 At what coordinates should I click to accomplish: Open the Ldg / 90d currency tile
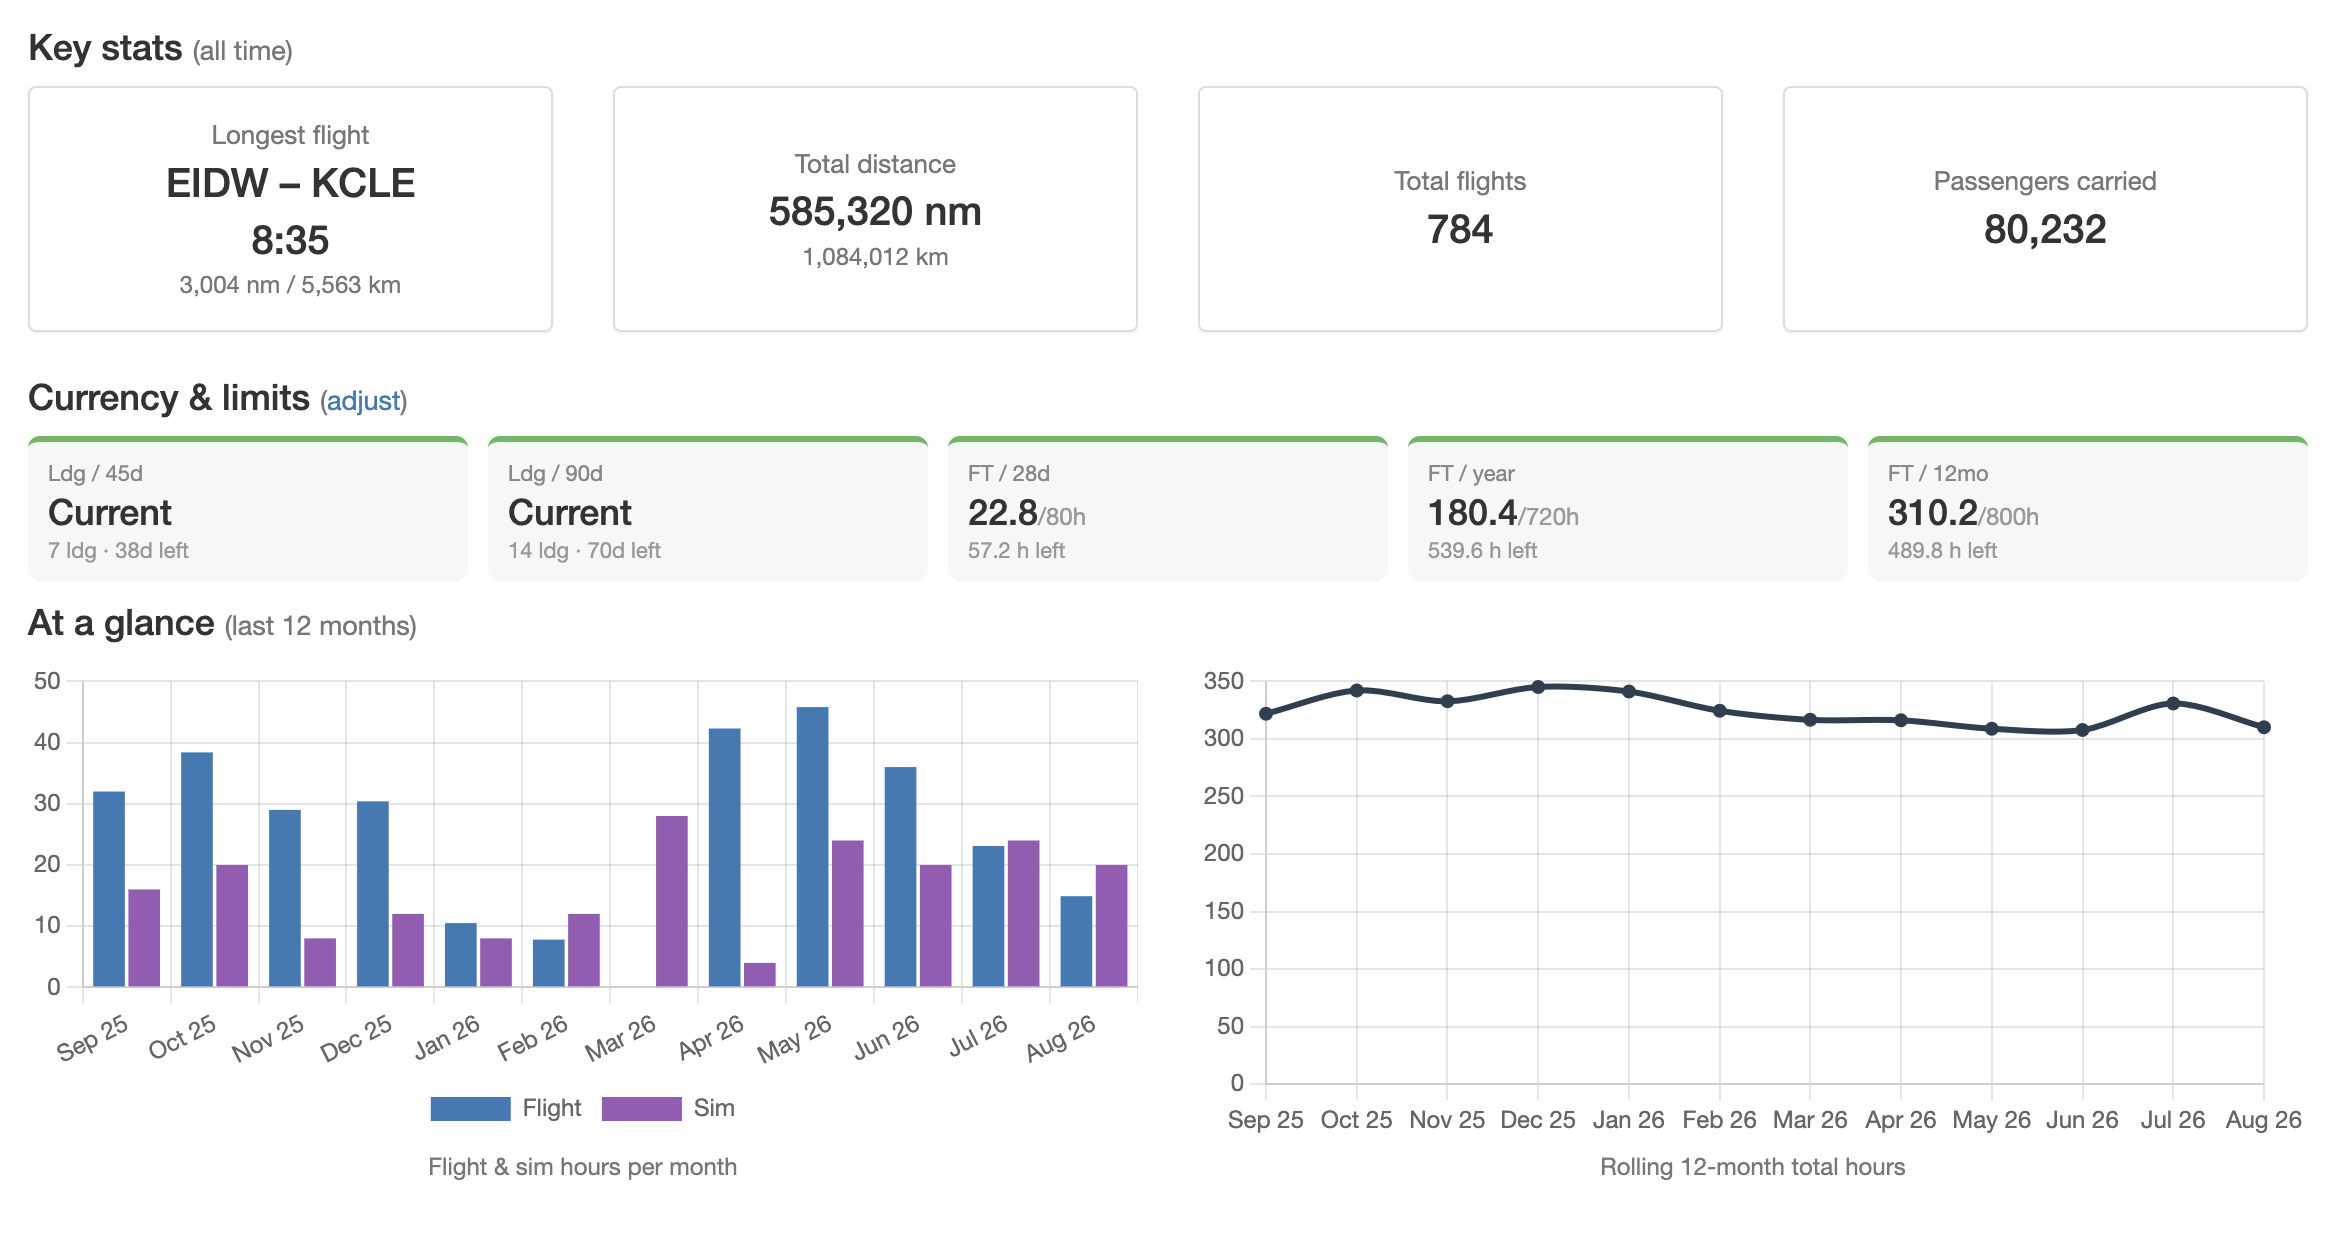708,508
